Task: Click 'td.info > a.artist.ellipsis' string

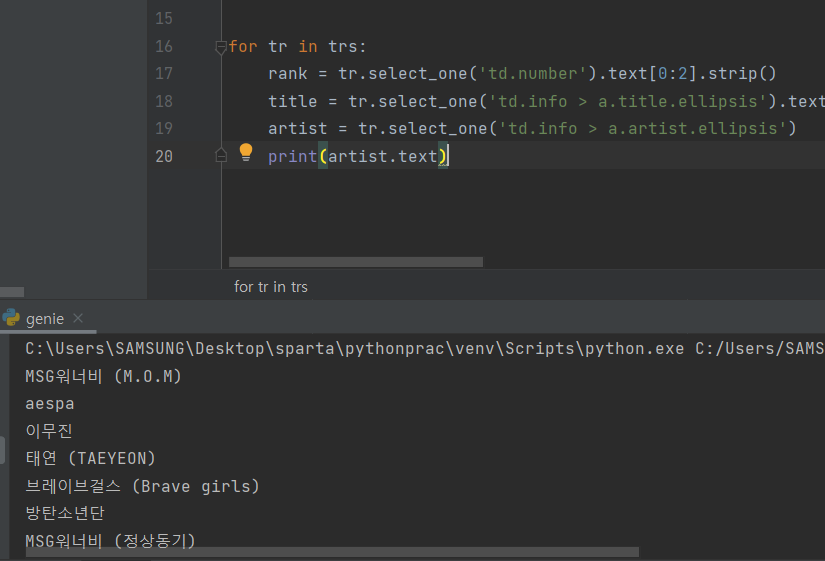Action: pyautogui.click(x=642, y=128)
